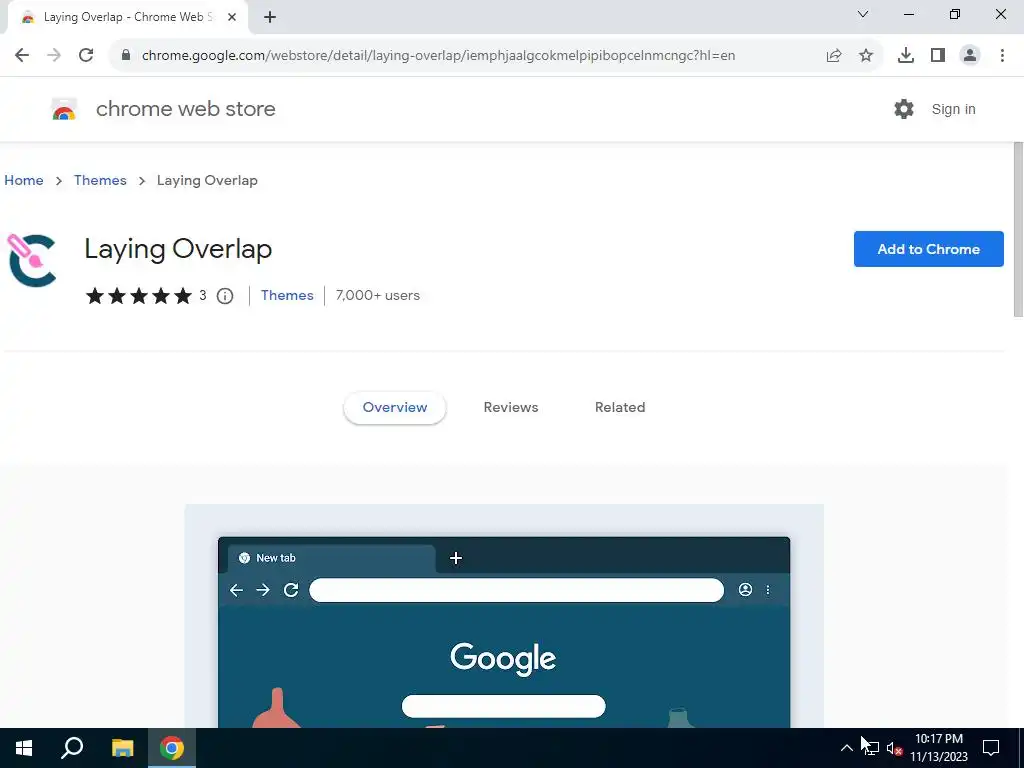Image resolution: width=1024 pixels, height=768 pixels.
Task: Open the Downloads icon in toolbar
Action: (906, 56)
